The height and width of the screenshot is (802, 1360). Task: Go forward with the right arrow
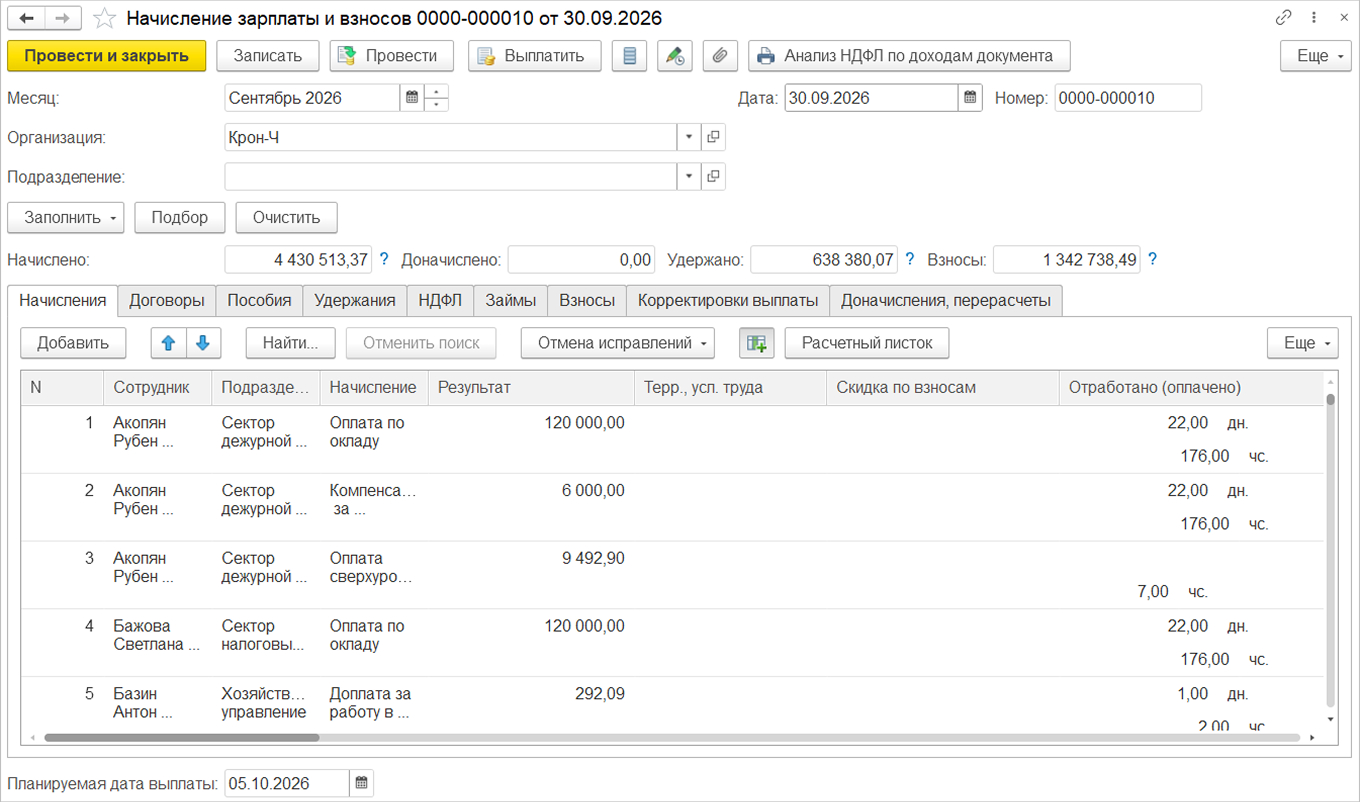[63, 19]
